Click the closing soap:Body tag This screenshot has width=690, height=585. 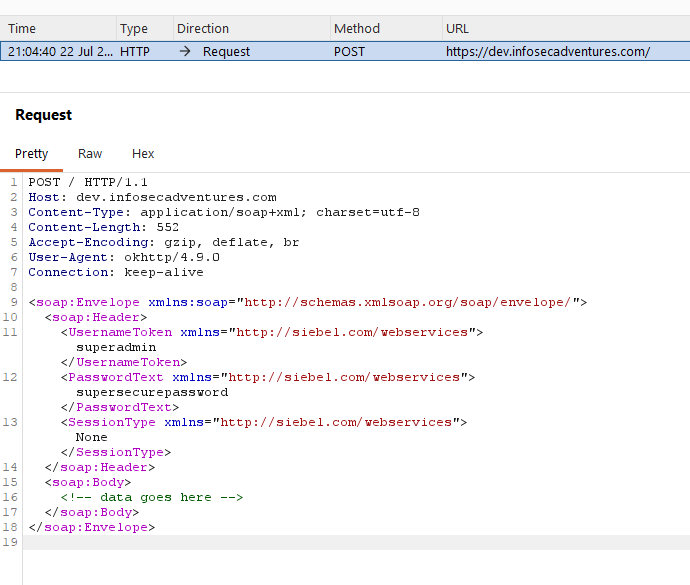(92, 512)
